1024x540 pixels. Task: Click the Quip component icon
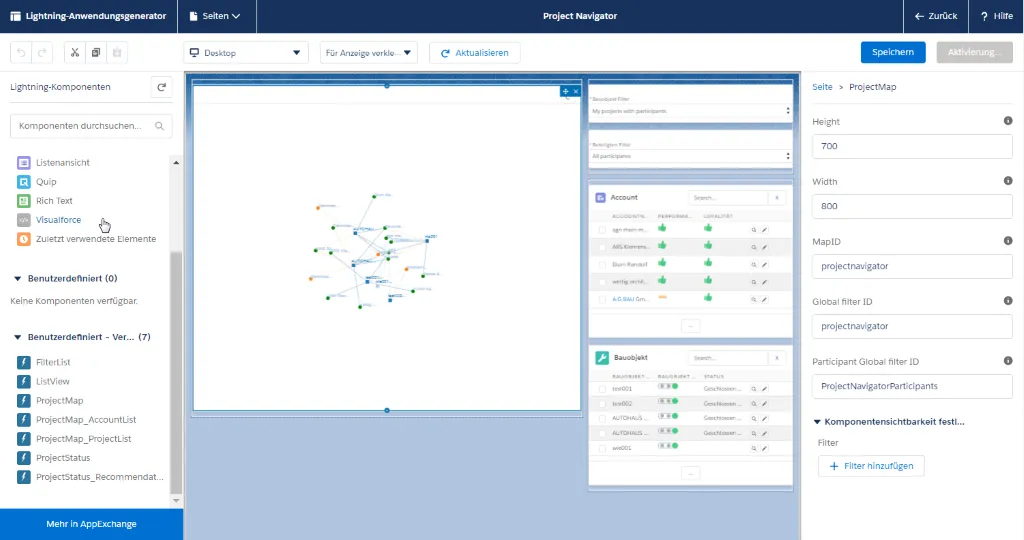[24, 182]
